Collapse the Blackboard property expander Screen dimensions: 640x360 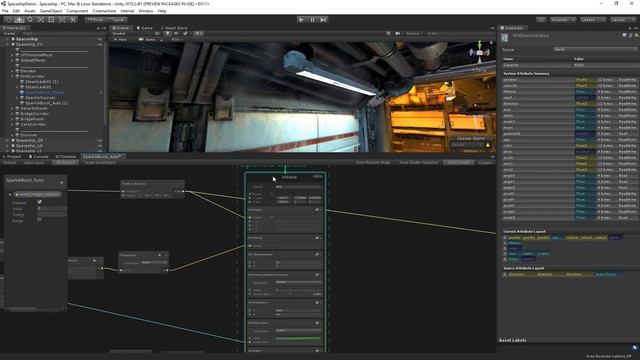pyautogui.click(x=10, y=195)
